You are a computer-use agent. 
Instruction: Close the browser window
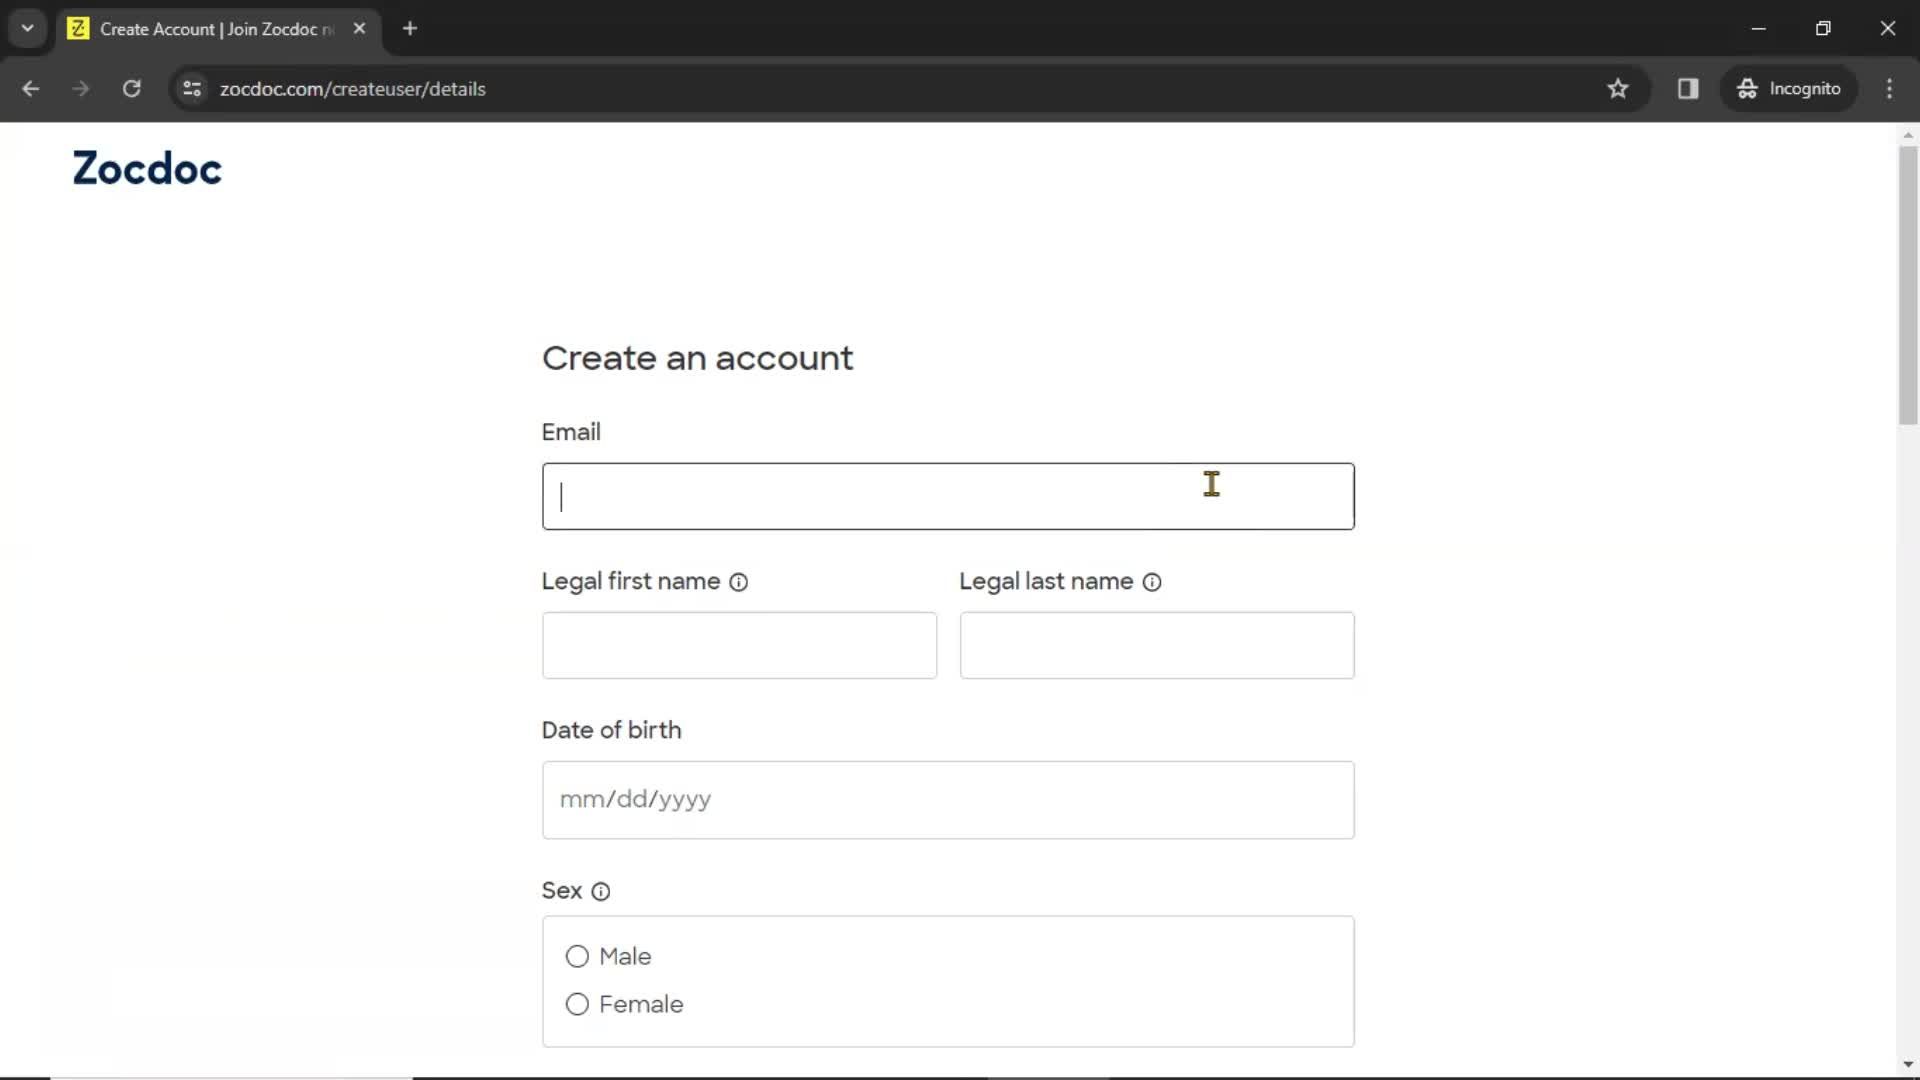[1887, 28]
